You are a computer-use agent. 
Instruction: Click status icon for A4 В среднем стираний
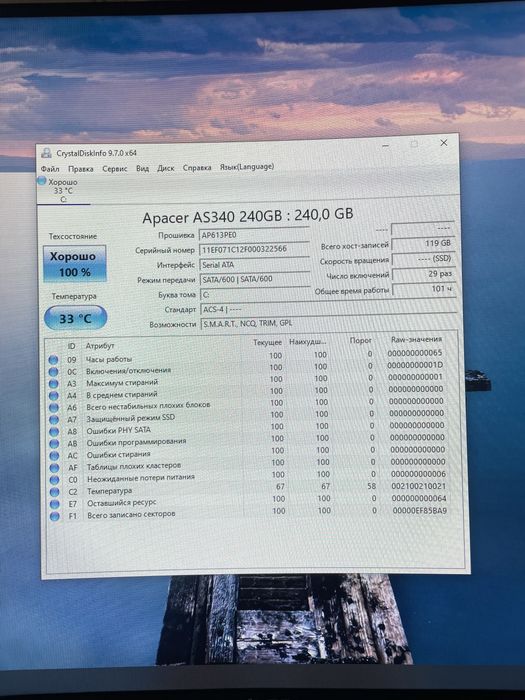click(54, 396)
